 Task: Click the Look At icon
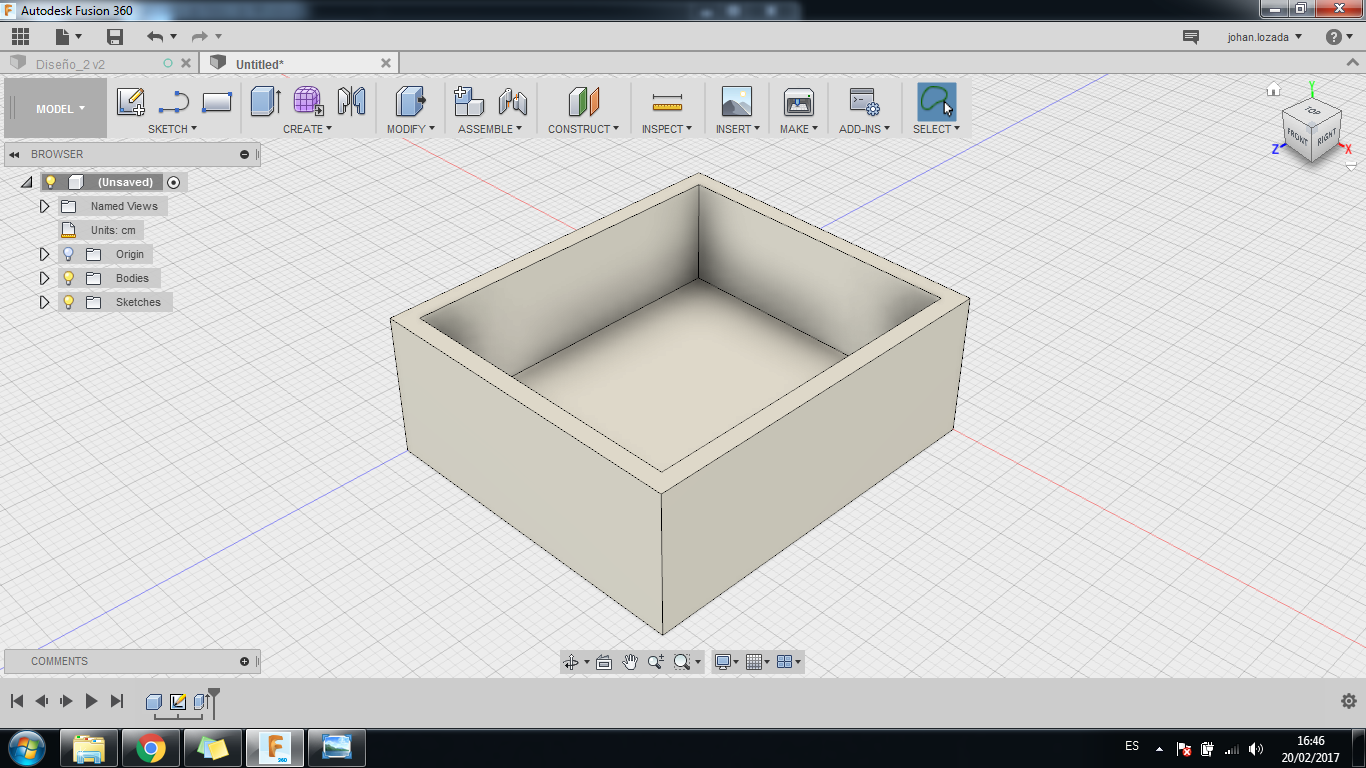pyautogui.click(x=603, y=662)
